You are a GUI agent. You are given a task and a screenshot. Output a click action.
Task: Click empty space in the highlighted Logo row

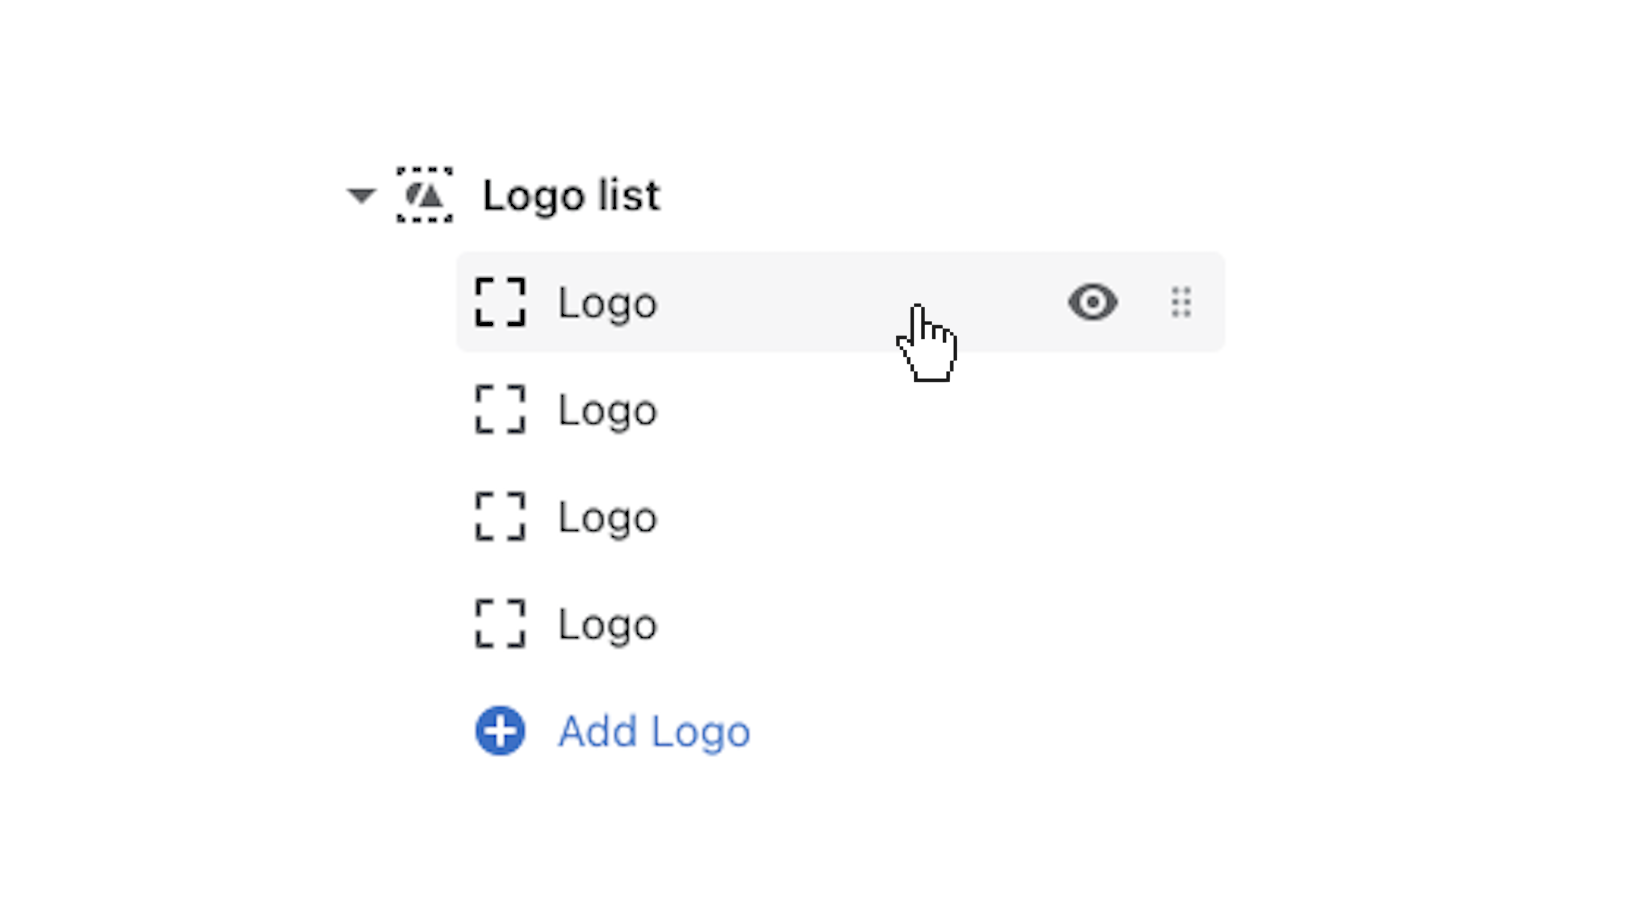(800, 302)
